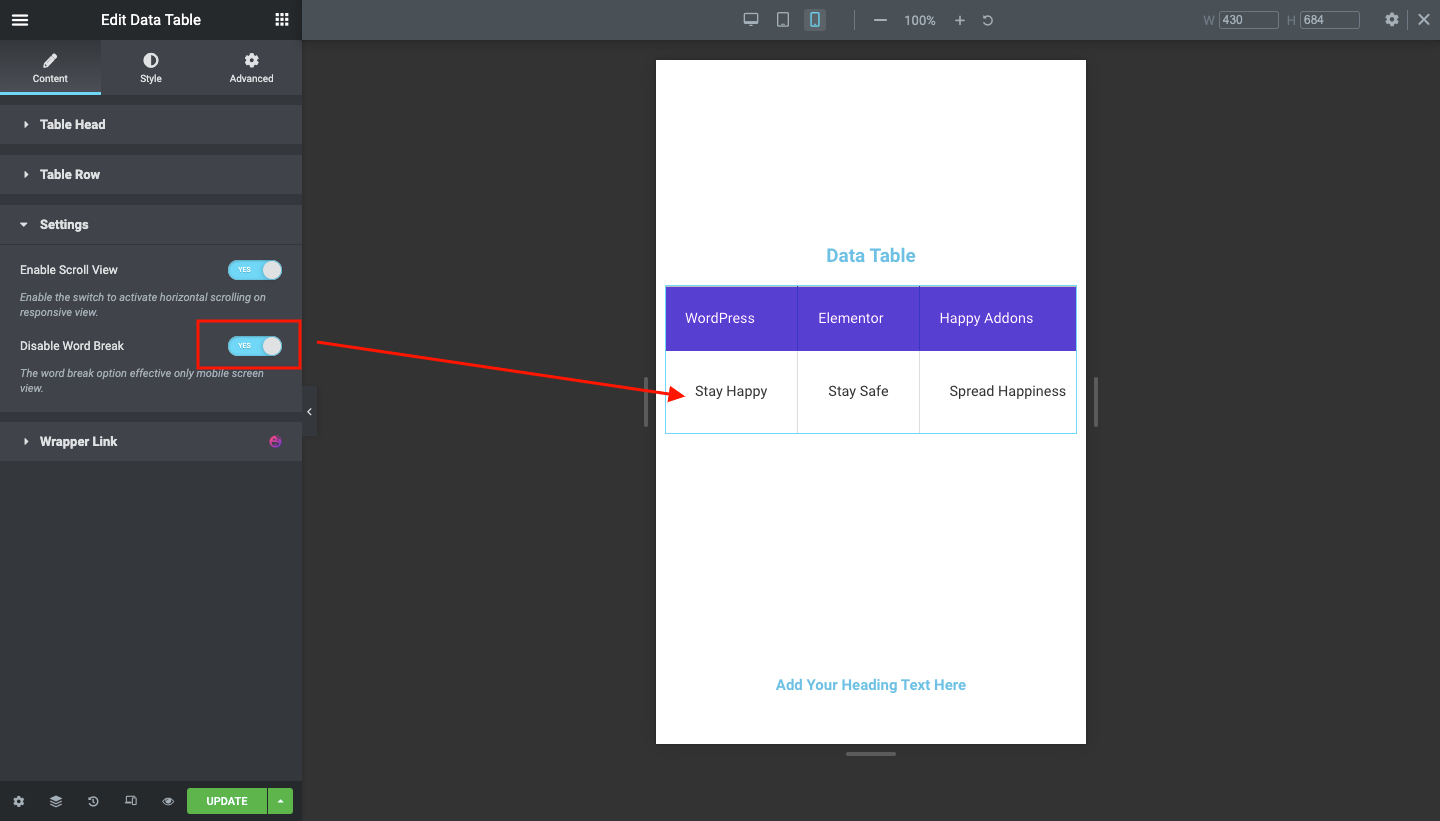Viewport: 1440px width, 821px height.
Task: Disable the Enable Scroll View switch
Action: [255, 269]
